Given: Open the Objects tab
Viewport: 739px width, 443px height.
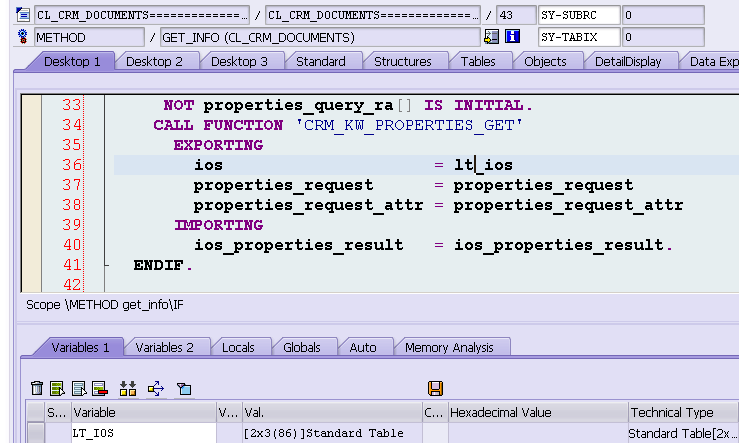Looking at the screenshot, I should coord(545,62).
